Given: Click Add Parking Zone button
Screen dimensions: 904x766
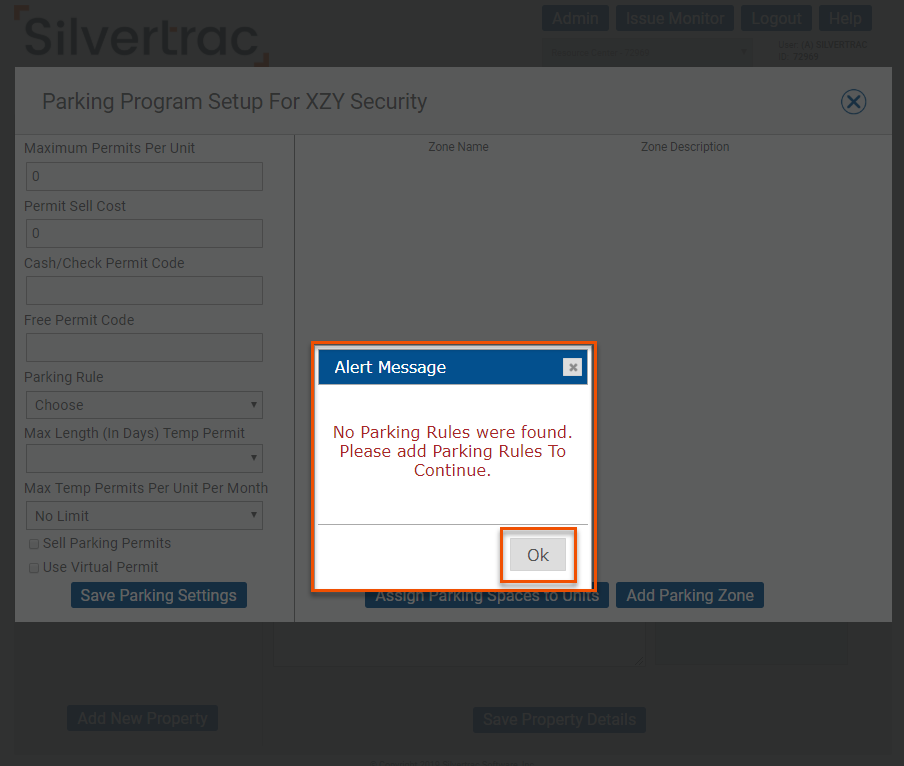Looking at the screenshot, I should [690, 595].
